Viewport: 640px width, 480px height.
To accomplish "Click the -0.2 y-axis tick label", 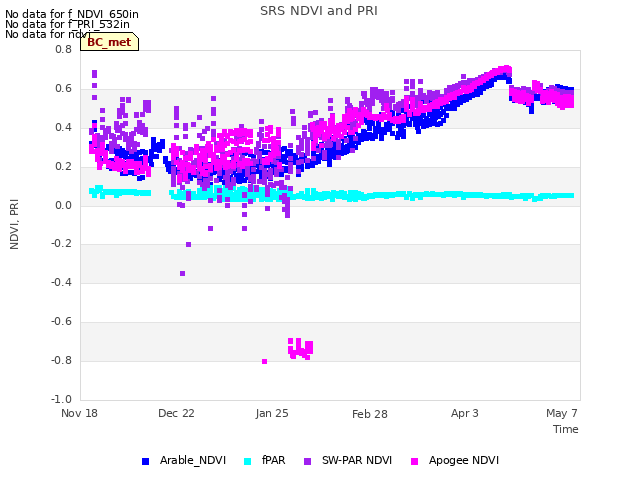I will pyautogui.click(x=61, y=244).
